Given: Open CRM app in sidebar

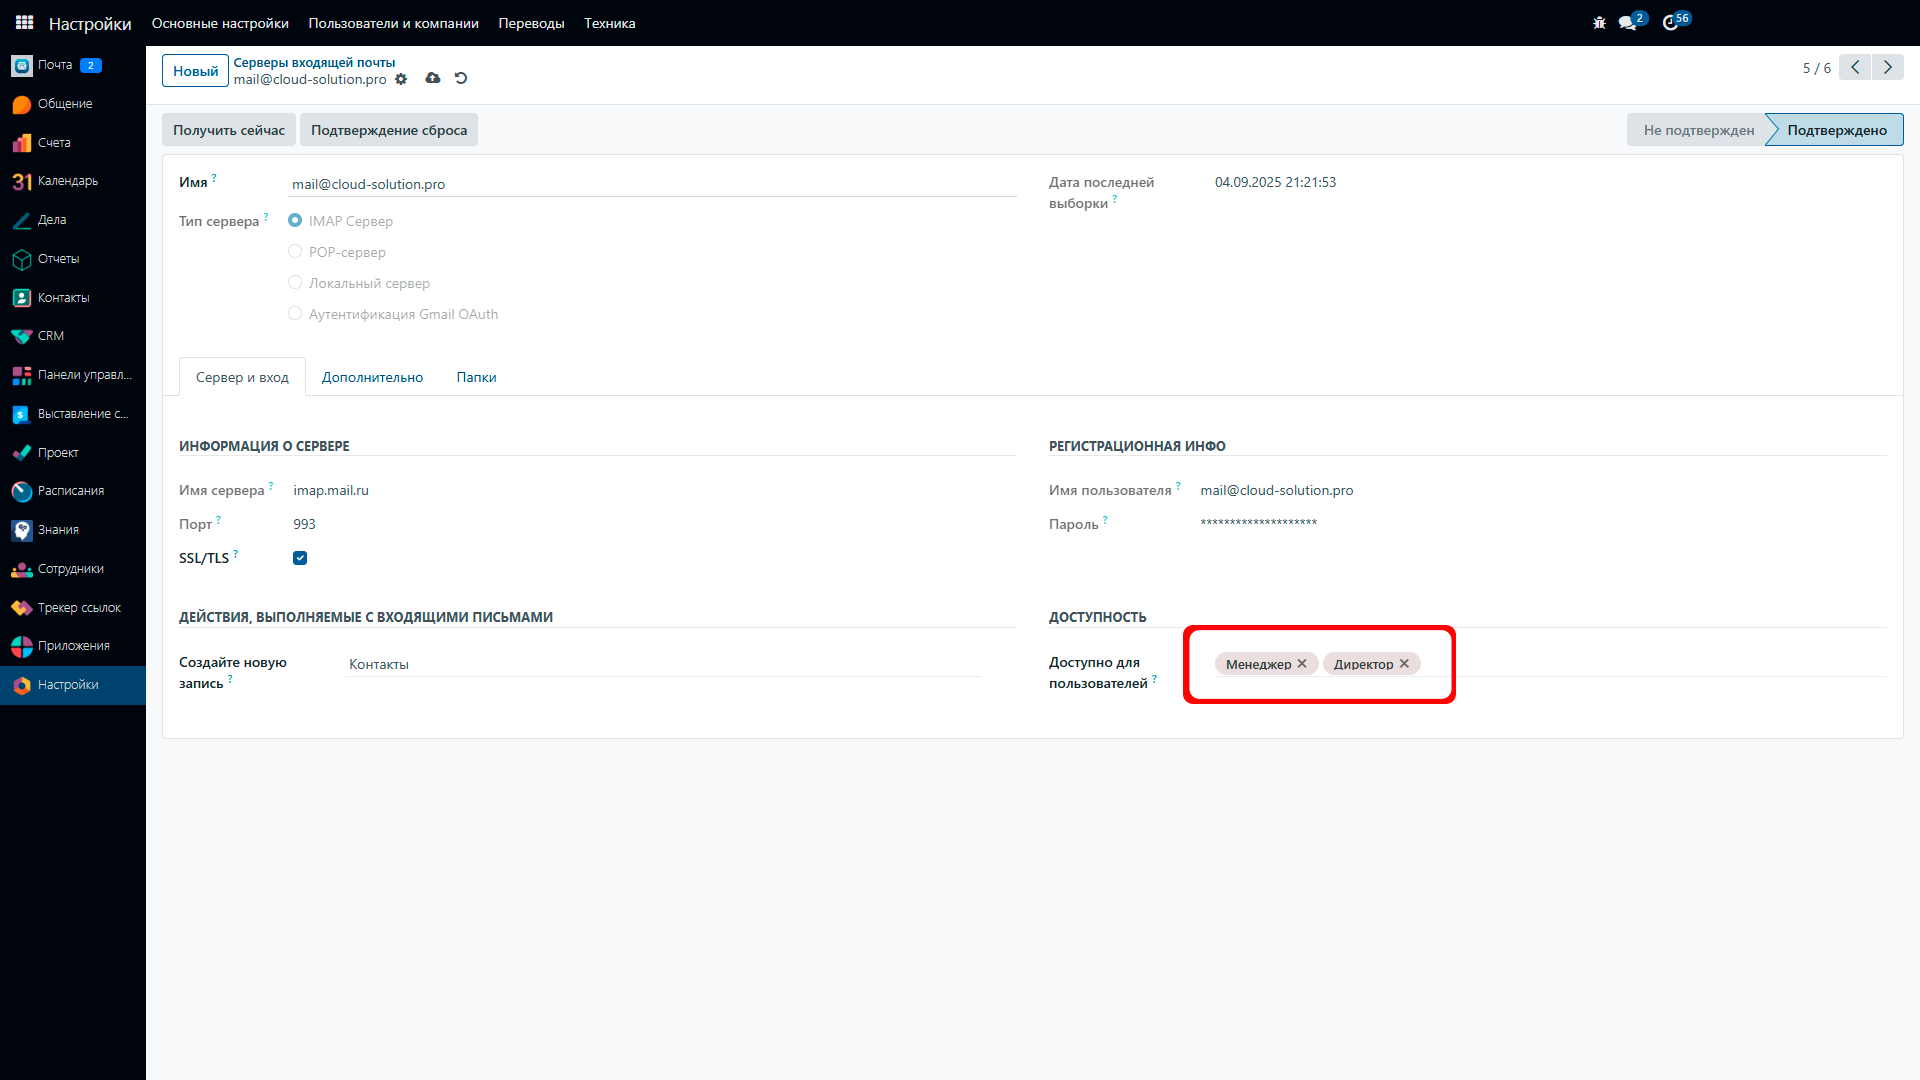Looking at the screenshot, I should (50, 336).
